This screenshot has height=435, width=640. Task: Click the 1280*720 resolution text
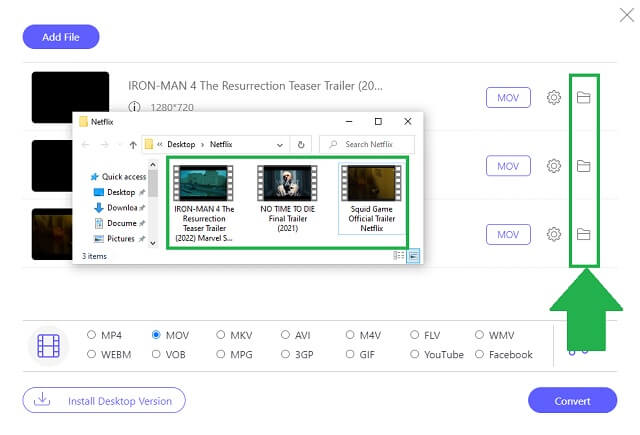click(x=172, y=107)
